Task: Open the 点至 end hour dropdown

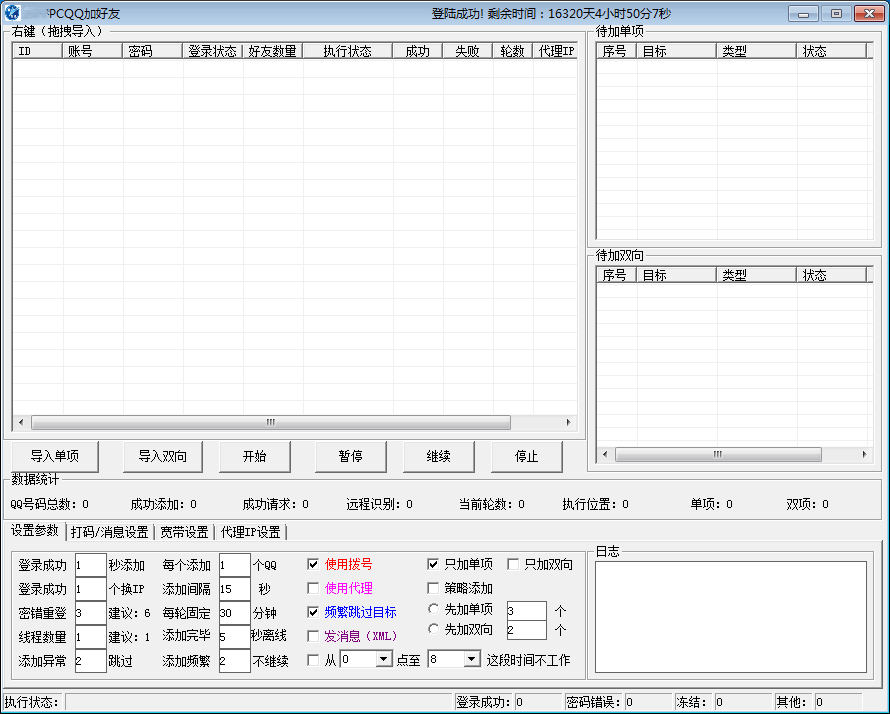Action: pos(471,659)
